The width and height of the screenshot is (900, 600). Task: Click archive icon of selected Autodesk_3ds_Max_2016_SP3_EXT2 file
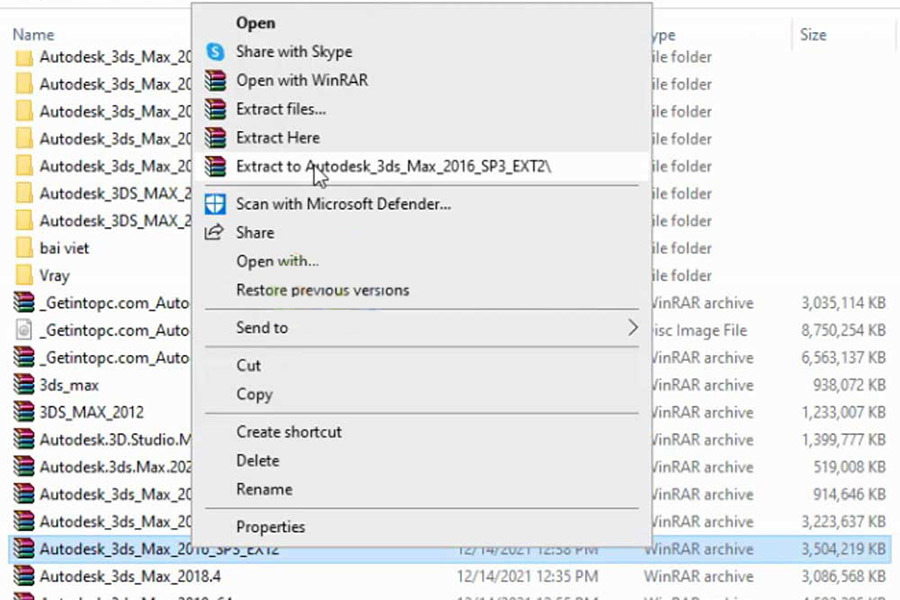click(24, 549)
